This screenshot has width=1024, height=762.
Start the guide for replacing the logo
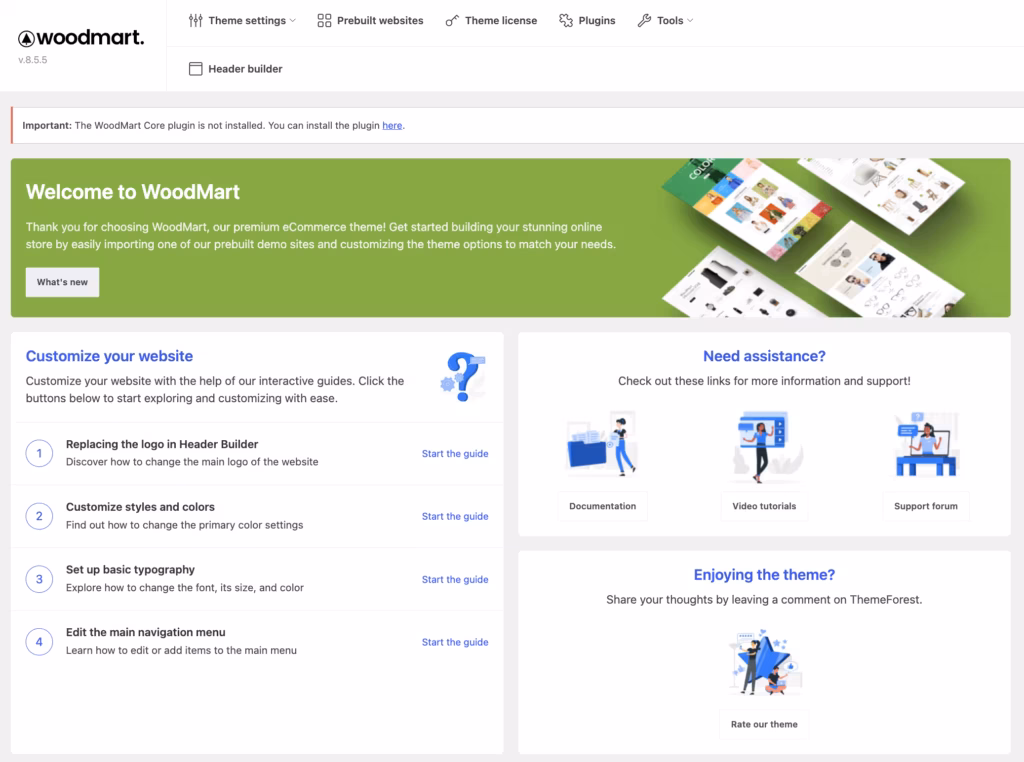[x=455, y=453]
